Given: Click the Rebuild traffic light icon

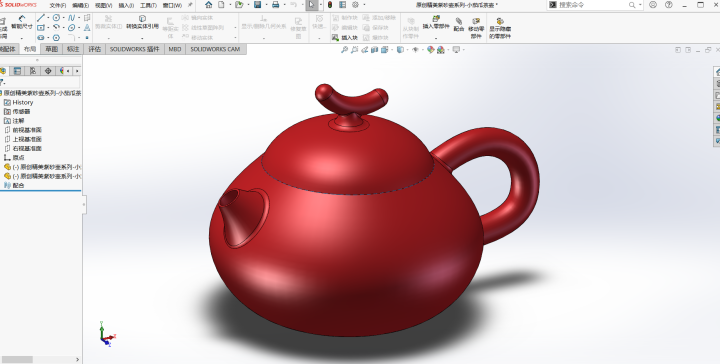Looking at the screenshot, I should [330, 5].
